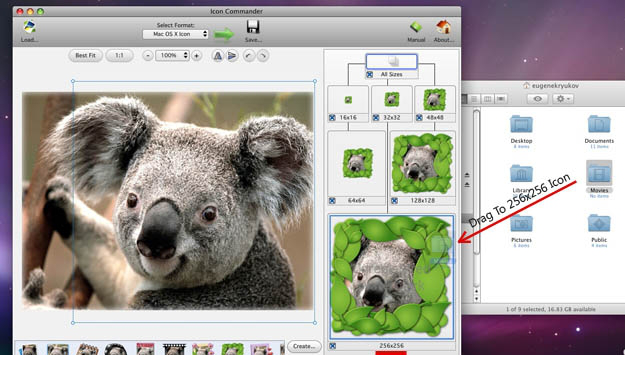
Task: Switch Finder to Cover Flow view
Action: coord(501,98)
